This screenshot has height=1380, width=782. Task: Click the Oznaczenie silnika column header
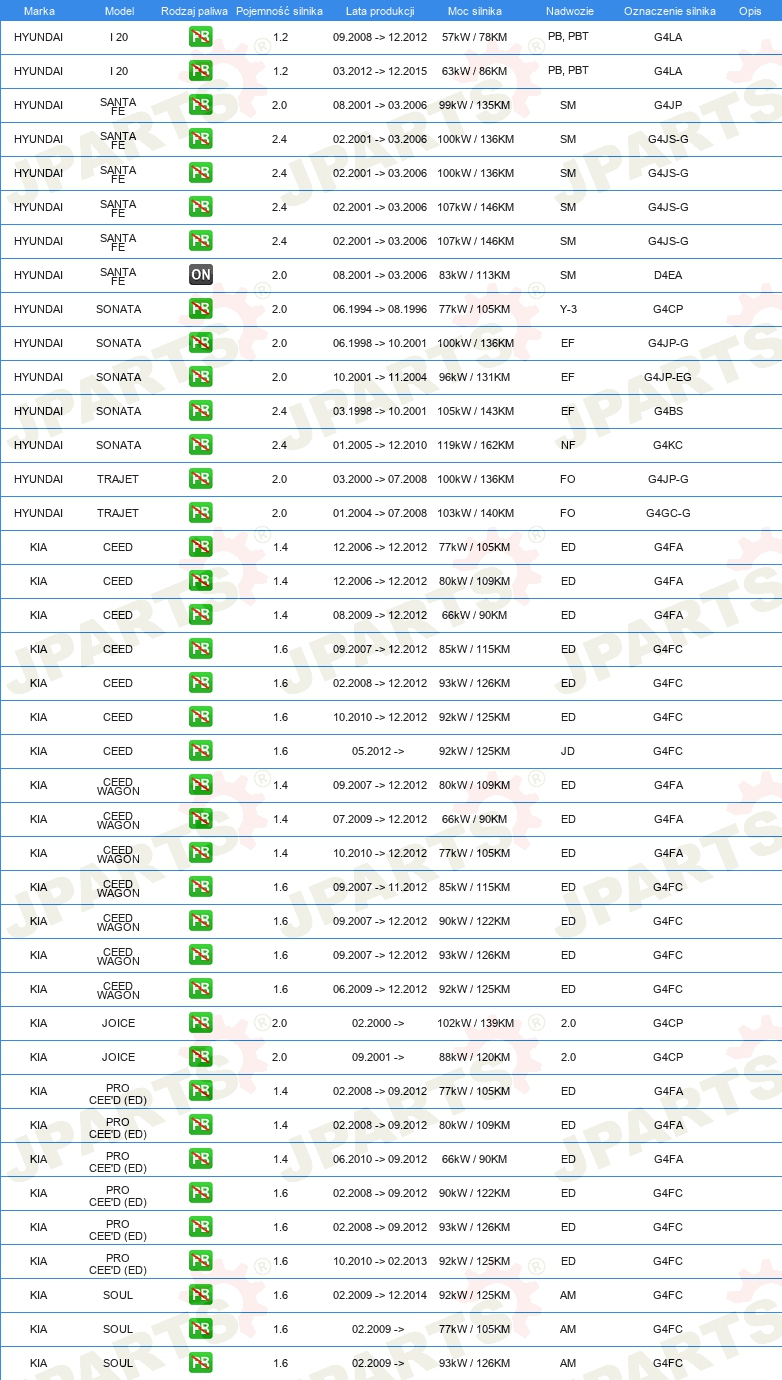coord(669,10)
